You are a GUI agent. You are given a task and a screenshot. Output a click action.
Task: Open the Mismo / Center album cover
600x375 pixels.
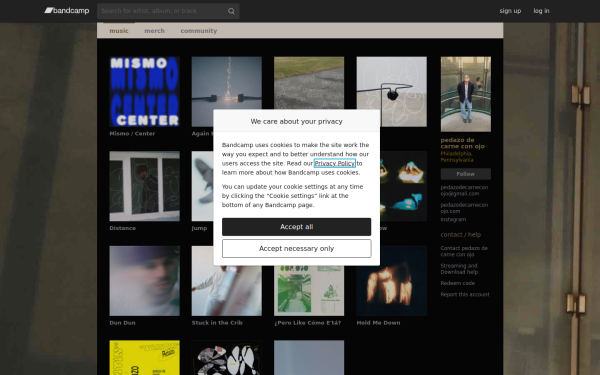[x=144, y=91]
